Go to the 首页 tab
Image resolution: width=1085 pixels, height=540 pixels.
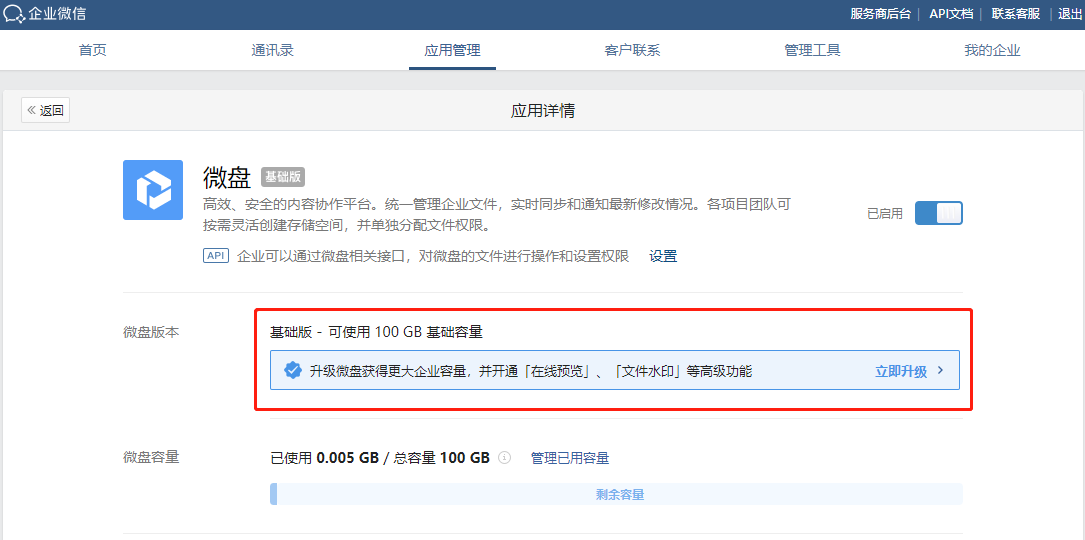[92, 50]
